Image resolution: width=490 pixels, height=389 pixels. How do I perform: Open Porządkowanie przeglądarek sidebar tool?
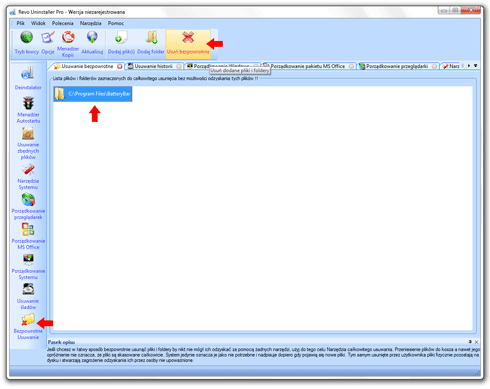(28, 207)
